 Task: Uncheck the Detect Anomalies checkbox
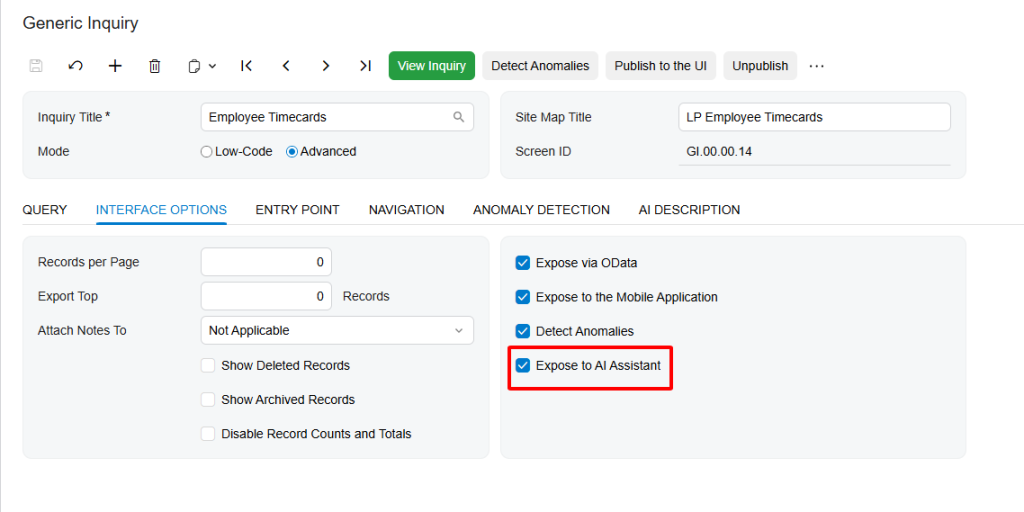[522, 331]
